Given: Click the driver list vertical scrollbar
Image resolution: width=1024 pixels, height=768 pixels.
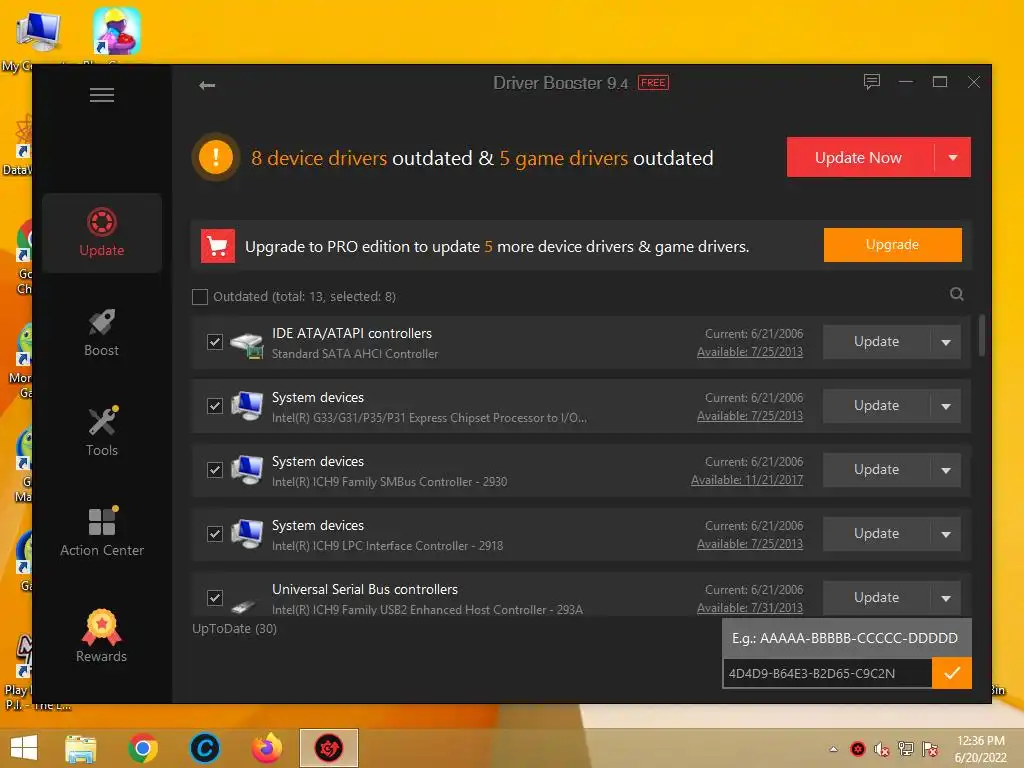Looking at the screenshot, I should point(981,335).
